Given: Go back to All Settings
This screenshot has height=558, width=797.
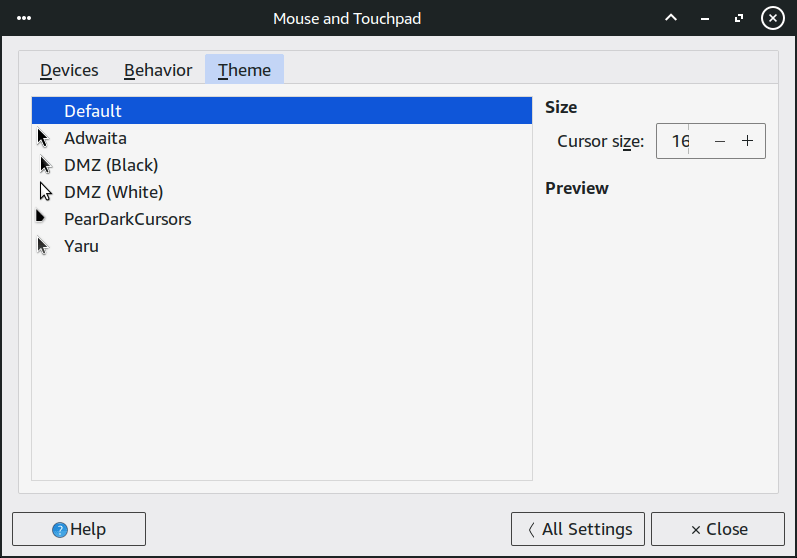Looking at the screenshot, I should pos(579,529).
